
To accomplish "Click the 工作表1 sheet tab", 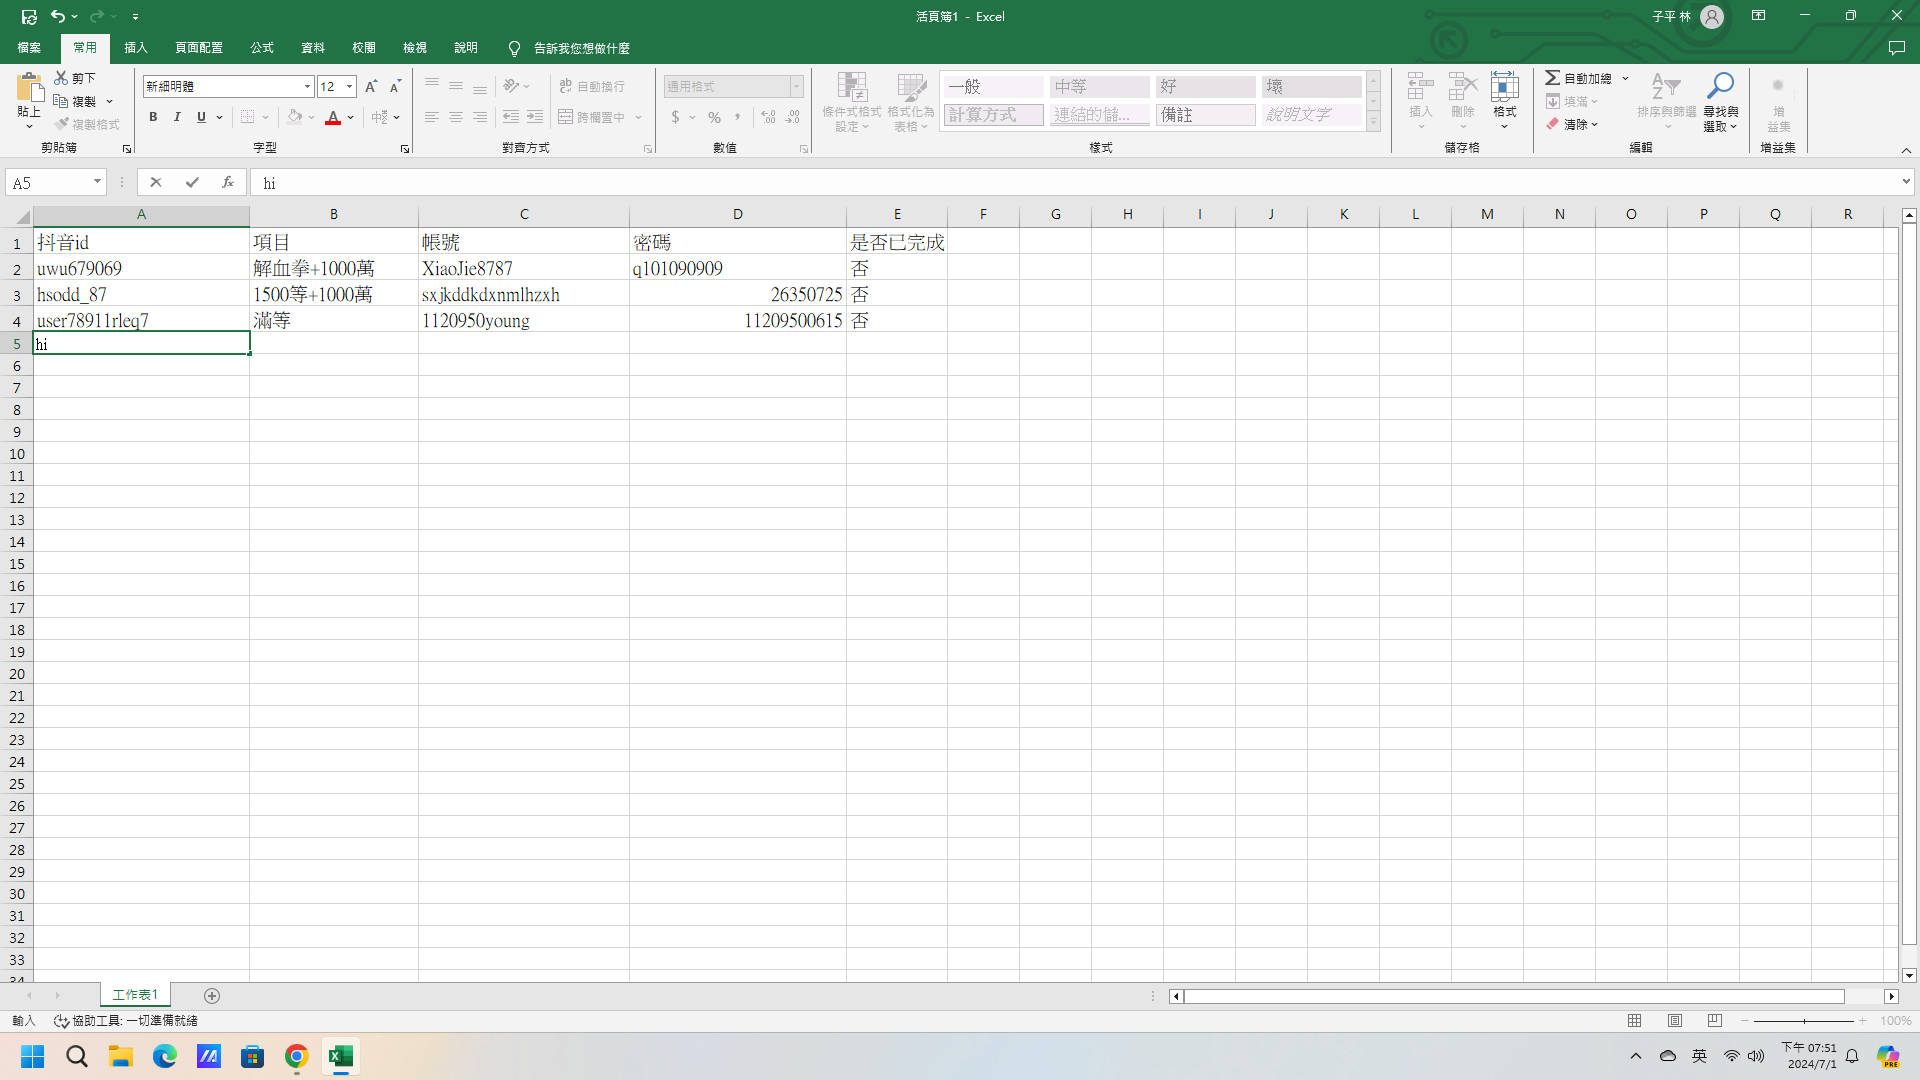I will 135,995.
